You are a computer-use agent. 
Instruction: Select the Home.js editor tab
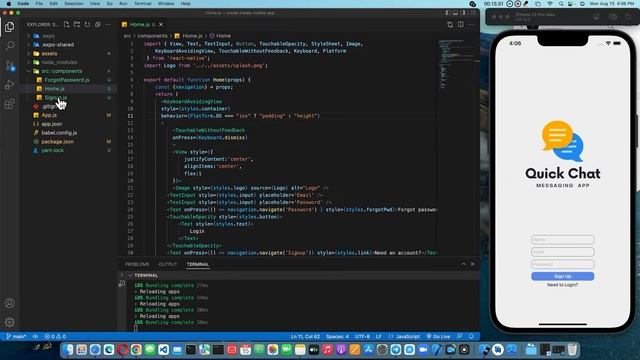pyautogui.click(x=139, y=24)
